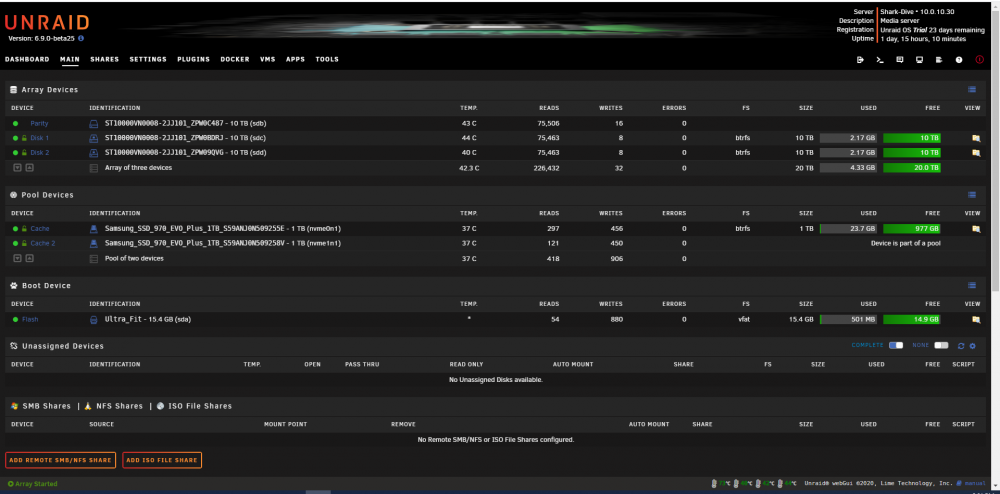Click the UNRAID logo
This screenshot has width=1000, height=494.
tap(47, 22)
